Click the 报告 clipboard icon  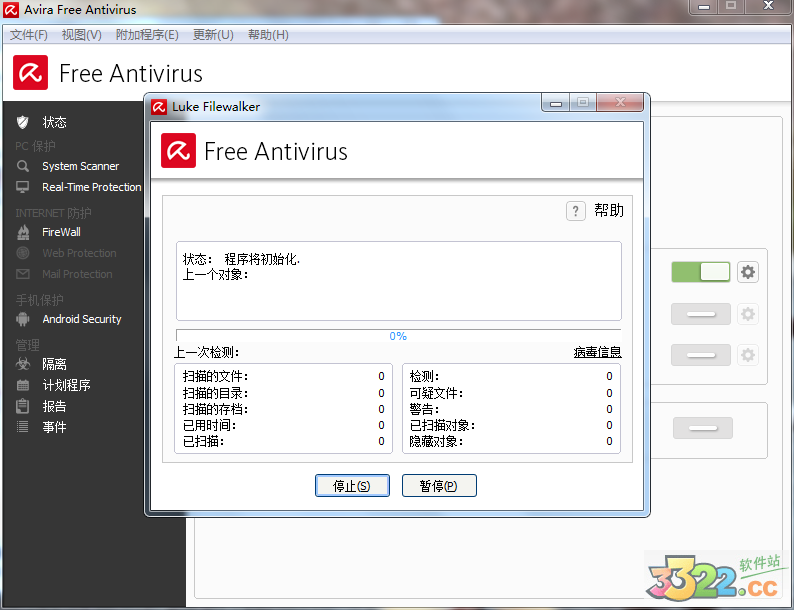[x=22, y=406]
